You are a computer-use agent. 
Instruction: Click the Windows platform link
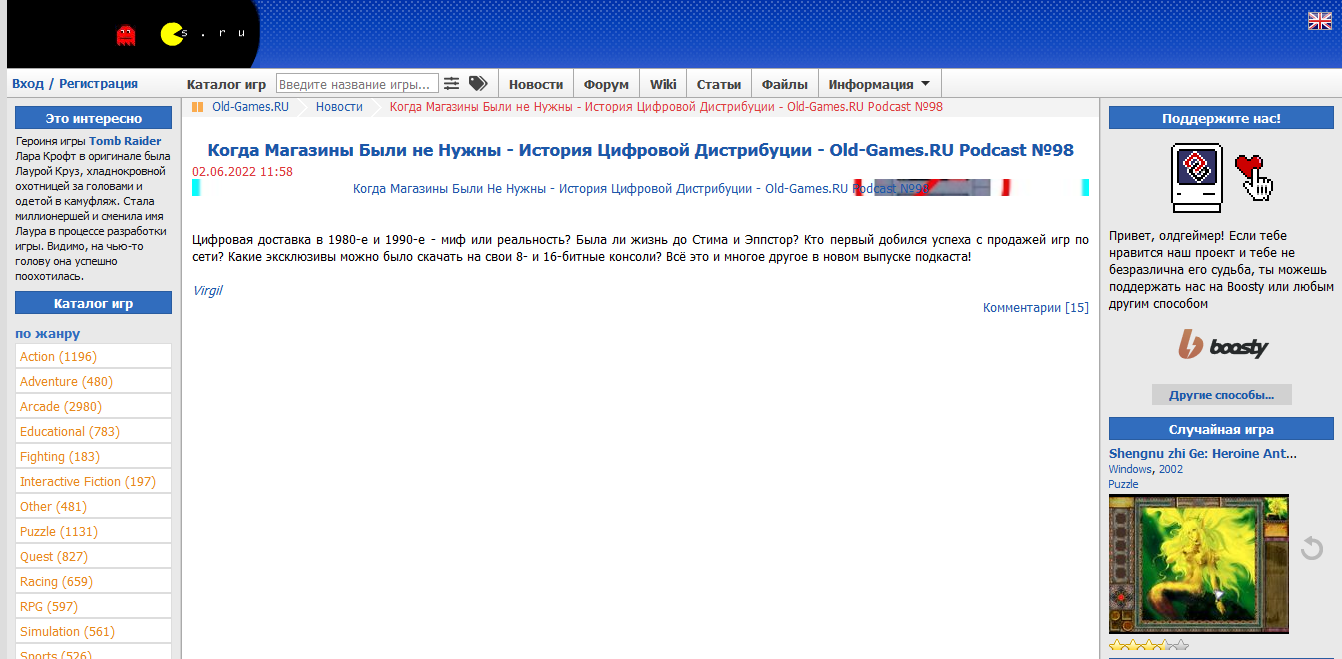(x=1131, y=469)
